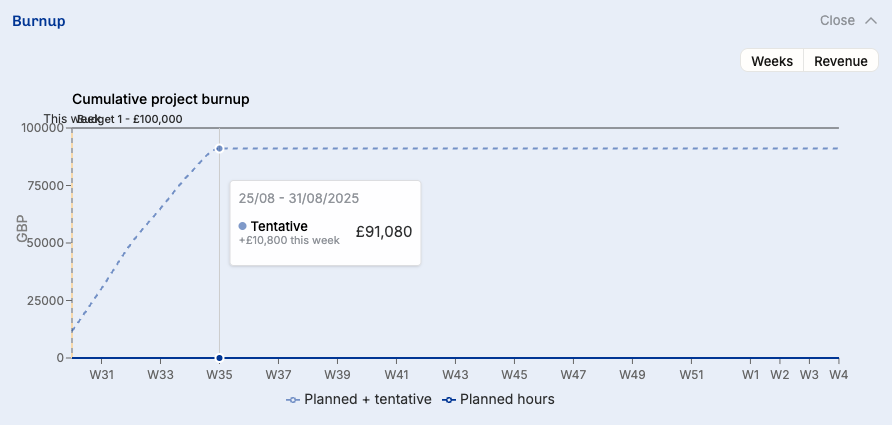
Task: Click the Budget 1 - £100,000 line label
Action: 130,119
